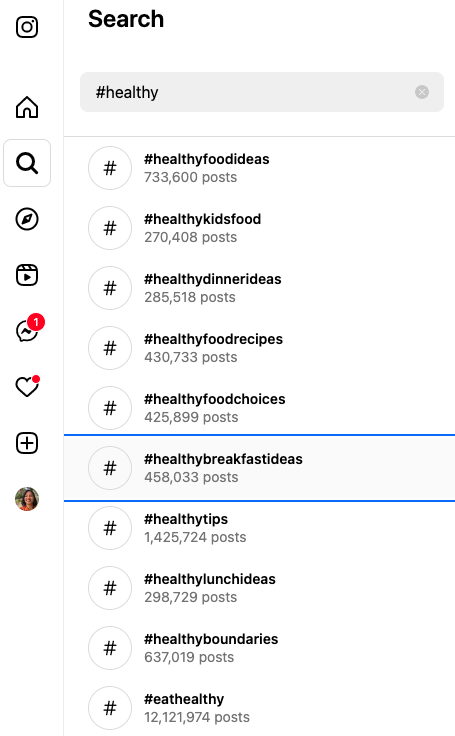
Task: Open the #healthykidsfood hashtag result
Action: pos(259,228)
